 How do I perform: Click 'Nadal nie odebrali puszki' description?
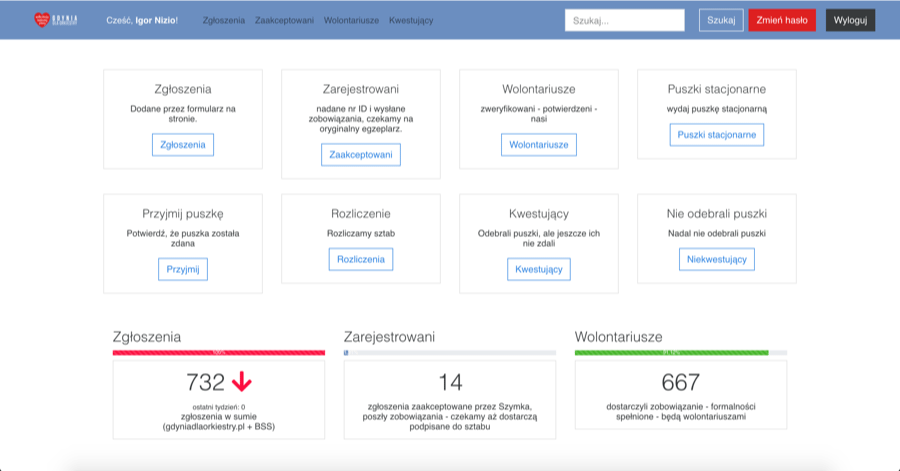click(x=716, y=233)
